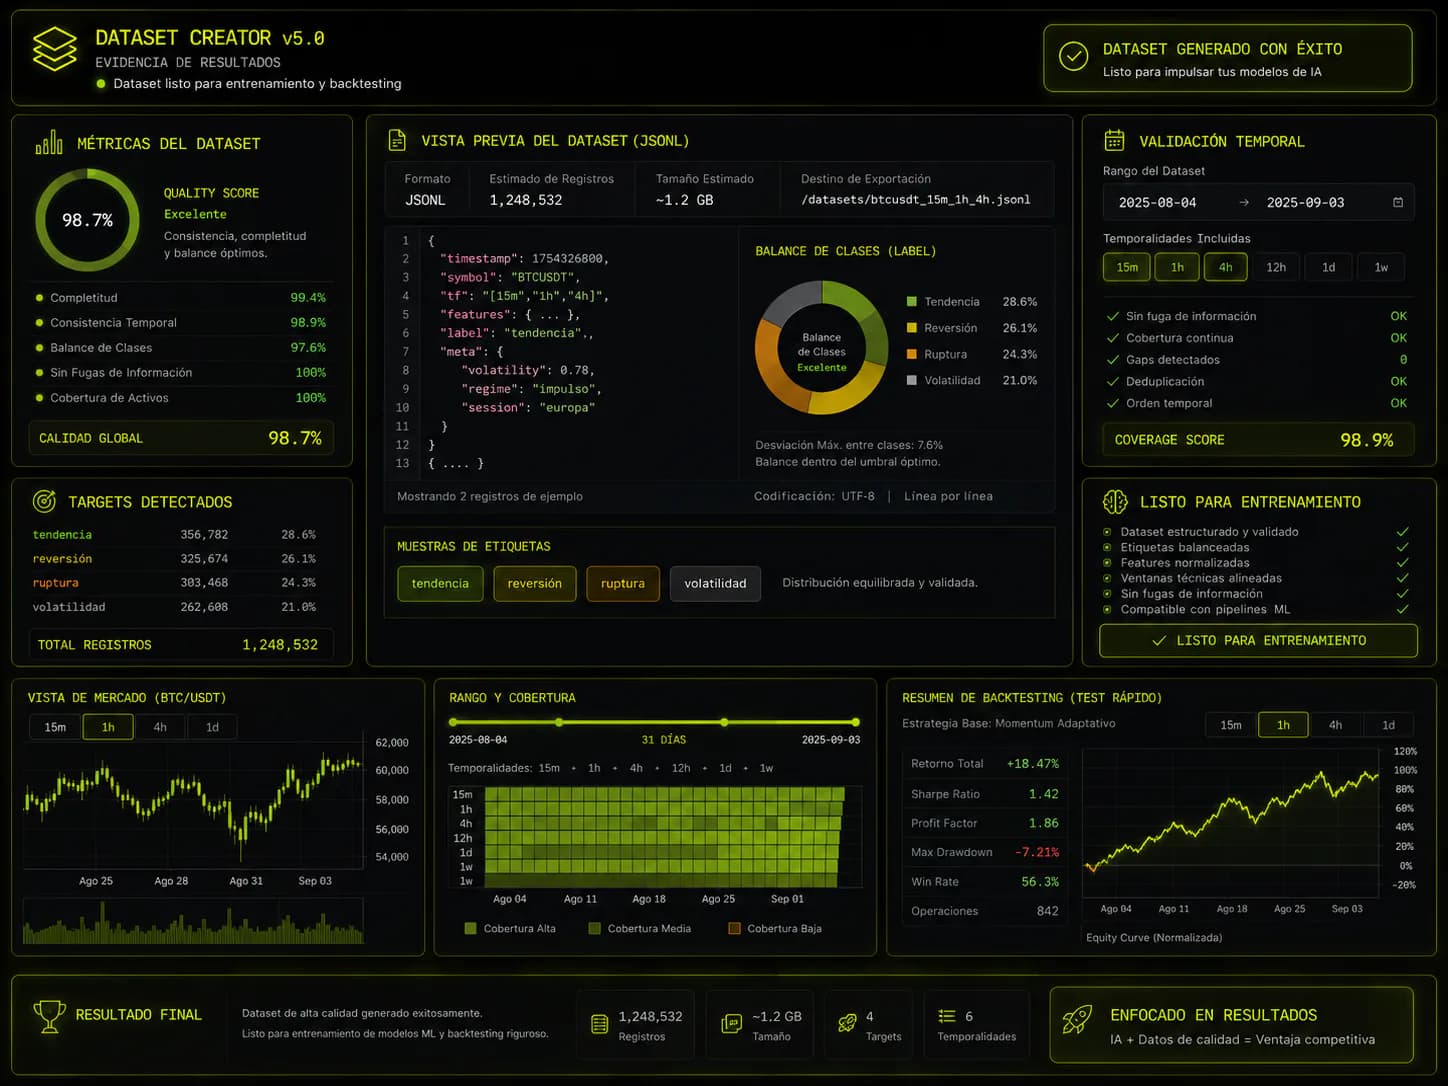This screenshot has width=1448, height=1086.
Task: Click the Balance de Clases donut chart
Action: click(822, 348)
